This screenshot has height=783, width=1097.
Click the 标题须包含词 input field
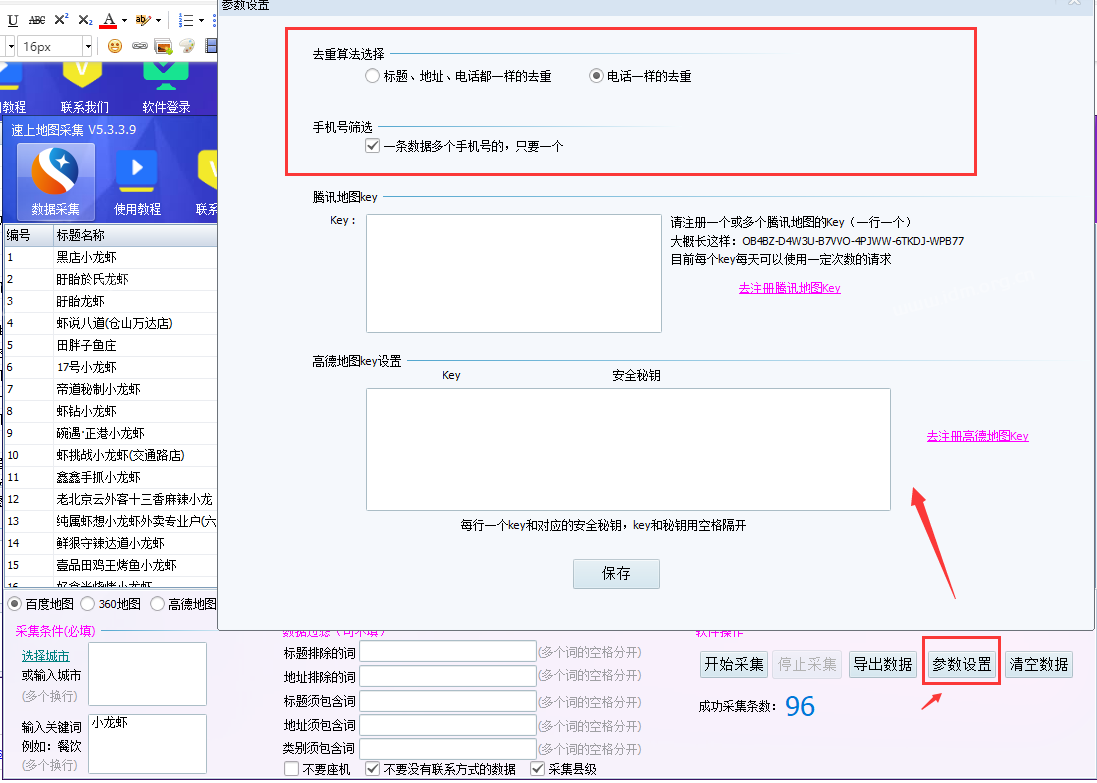pyautogui.click(x=448, y=701)
